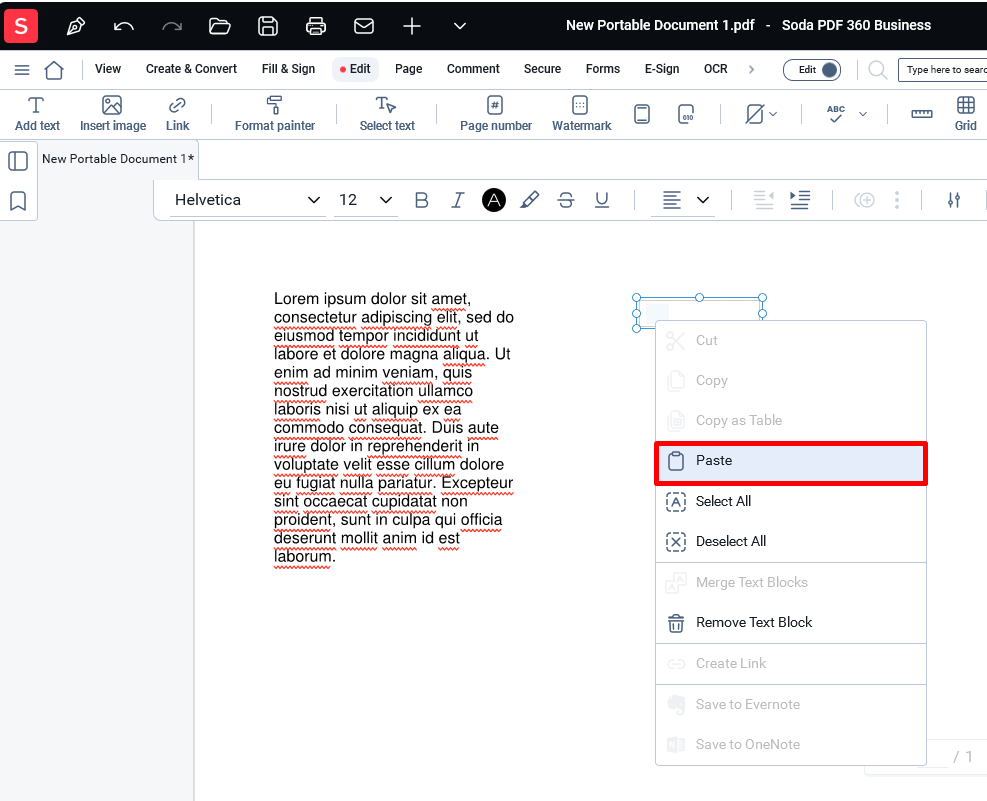Image resolution: width=987 pixels, height=801 pixels.
Task: Select the Add text tool
Action: 37,115
